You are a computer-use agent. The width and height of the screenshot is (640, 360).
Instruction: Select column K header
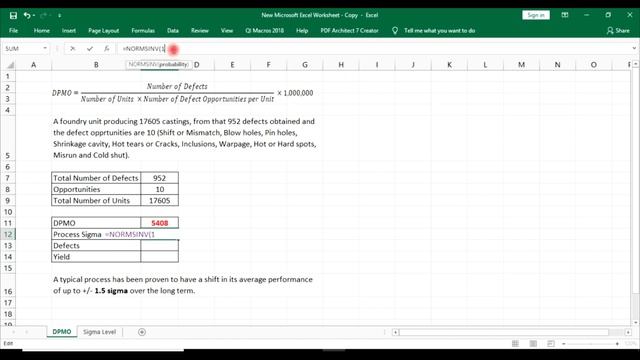point(449,65)
